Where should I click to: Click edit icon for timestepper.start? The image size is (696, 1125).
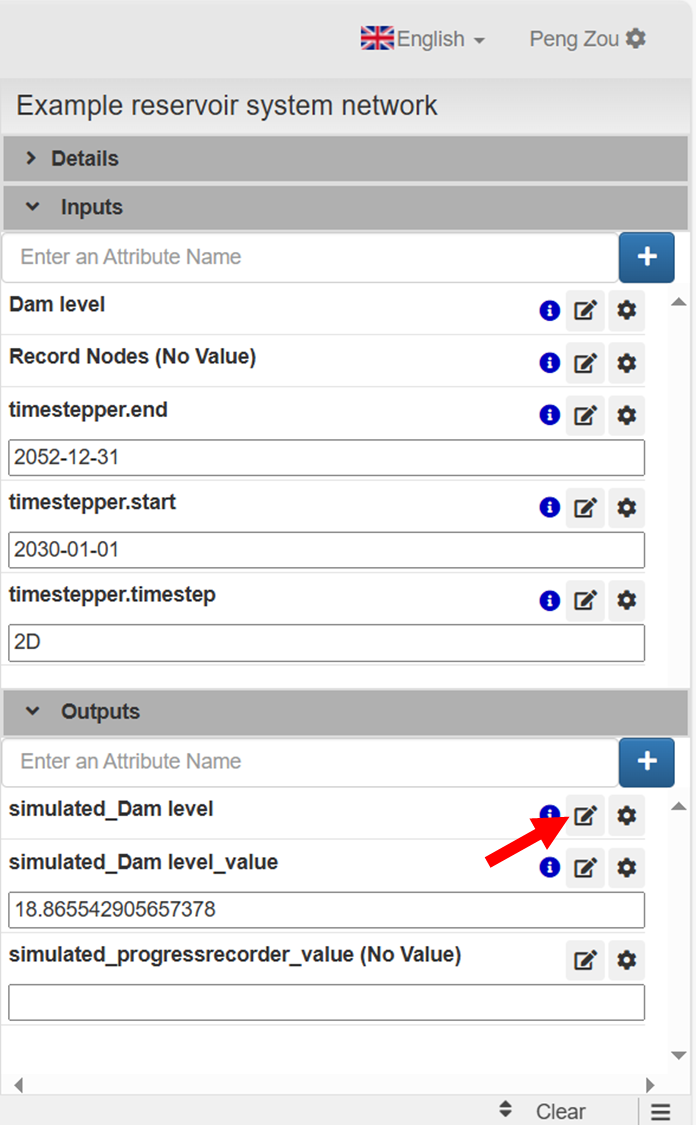585,508
